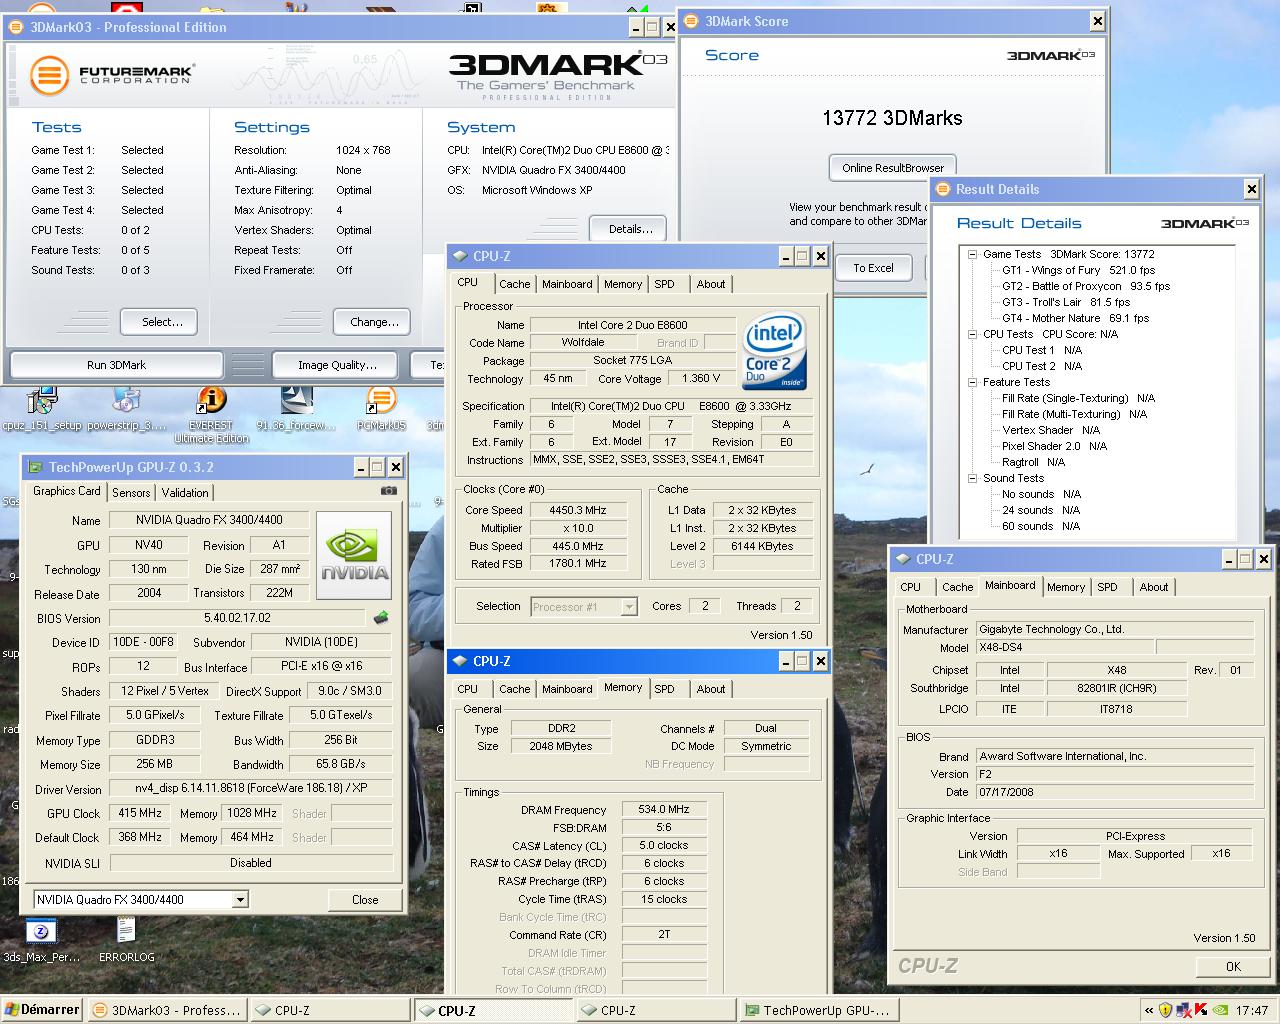Click the DRAM Frequency 534.0 MHz value

tap(664, 810)
